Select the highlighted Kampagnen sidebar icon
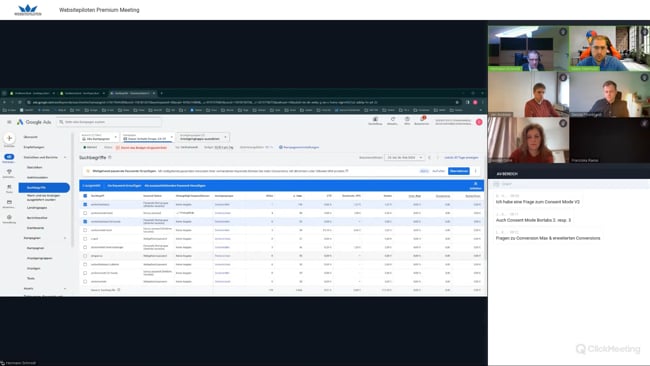Viewport: 650px width, 366px height. [9, 157]
